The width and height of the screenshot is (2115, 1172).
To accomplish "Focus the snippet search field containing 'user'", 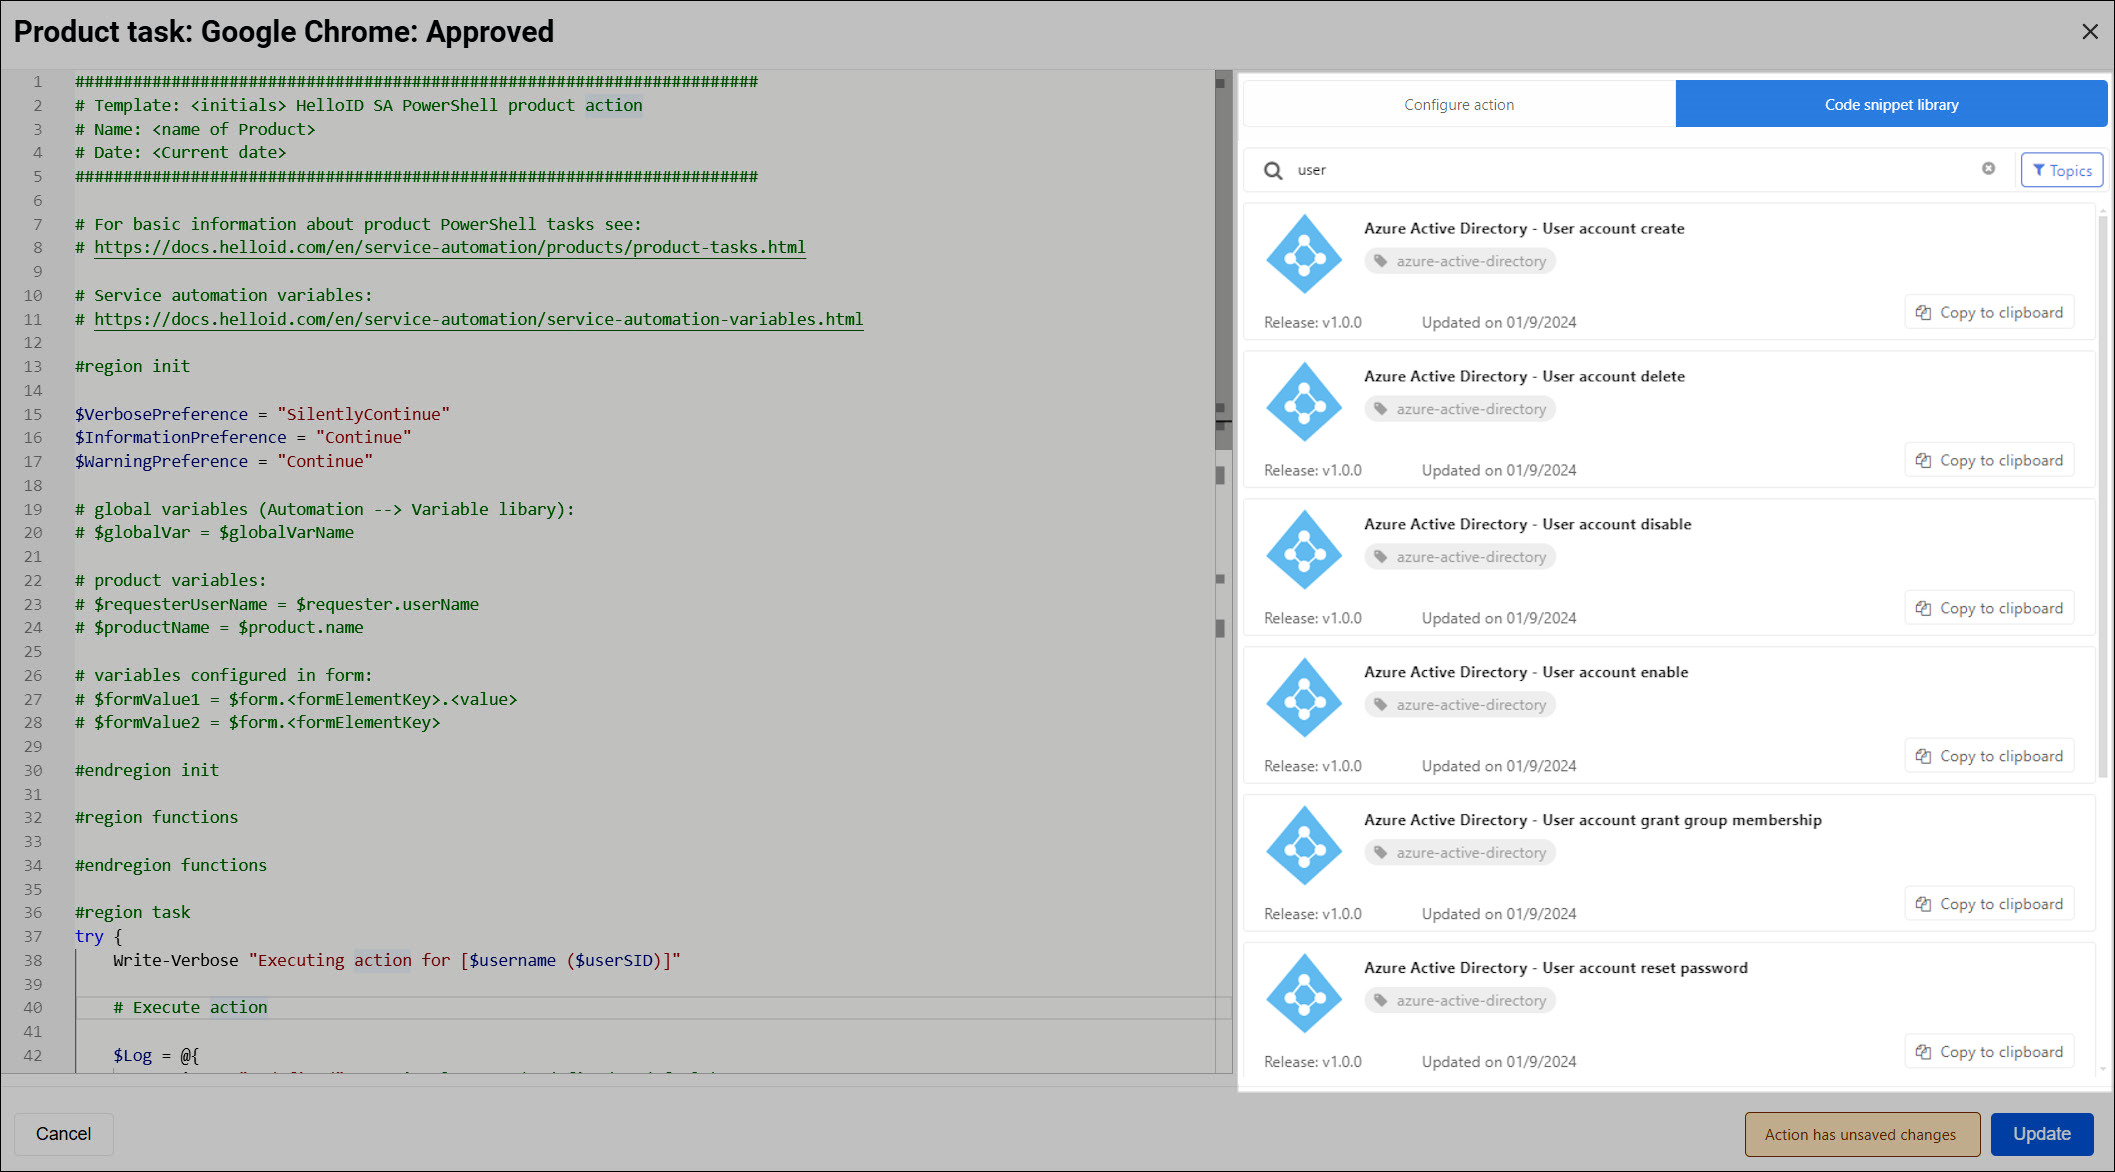I will tap(1630, 170).
